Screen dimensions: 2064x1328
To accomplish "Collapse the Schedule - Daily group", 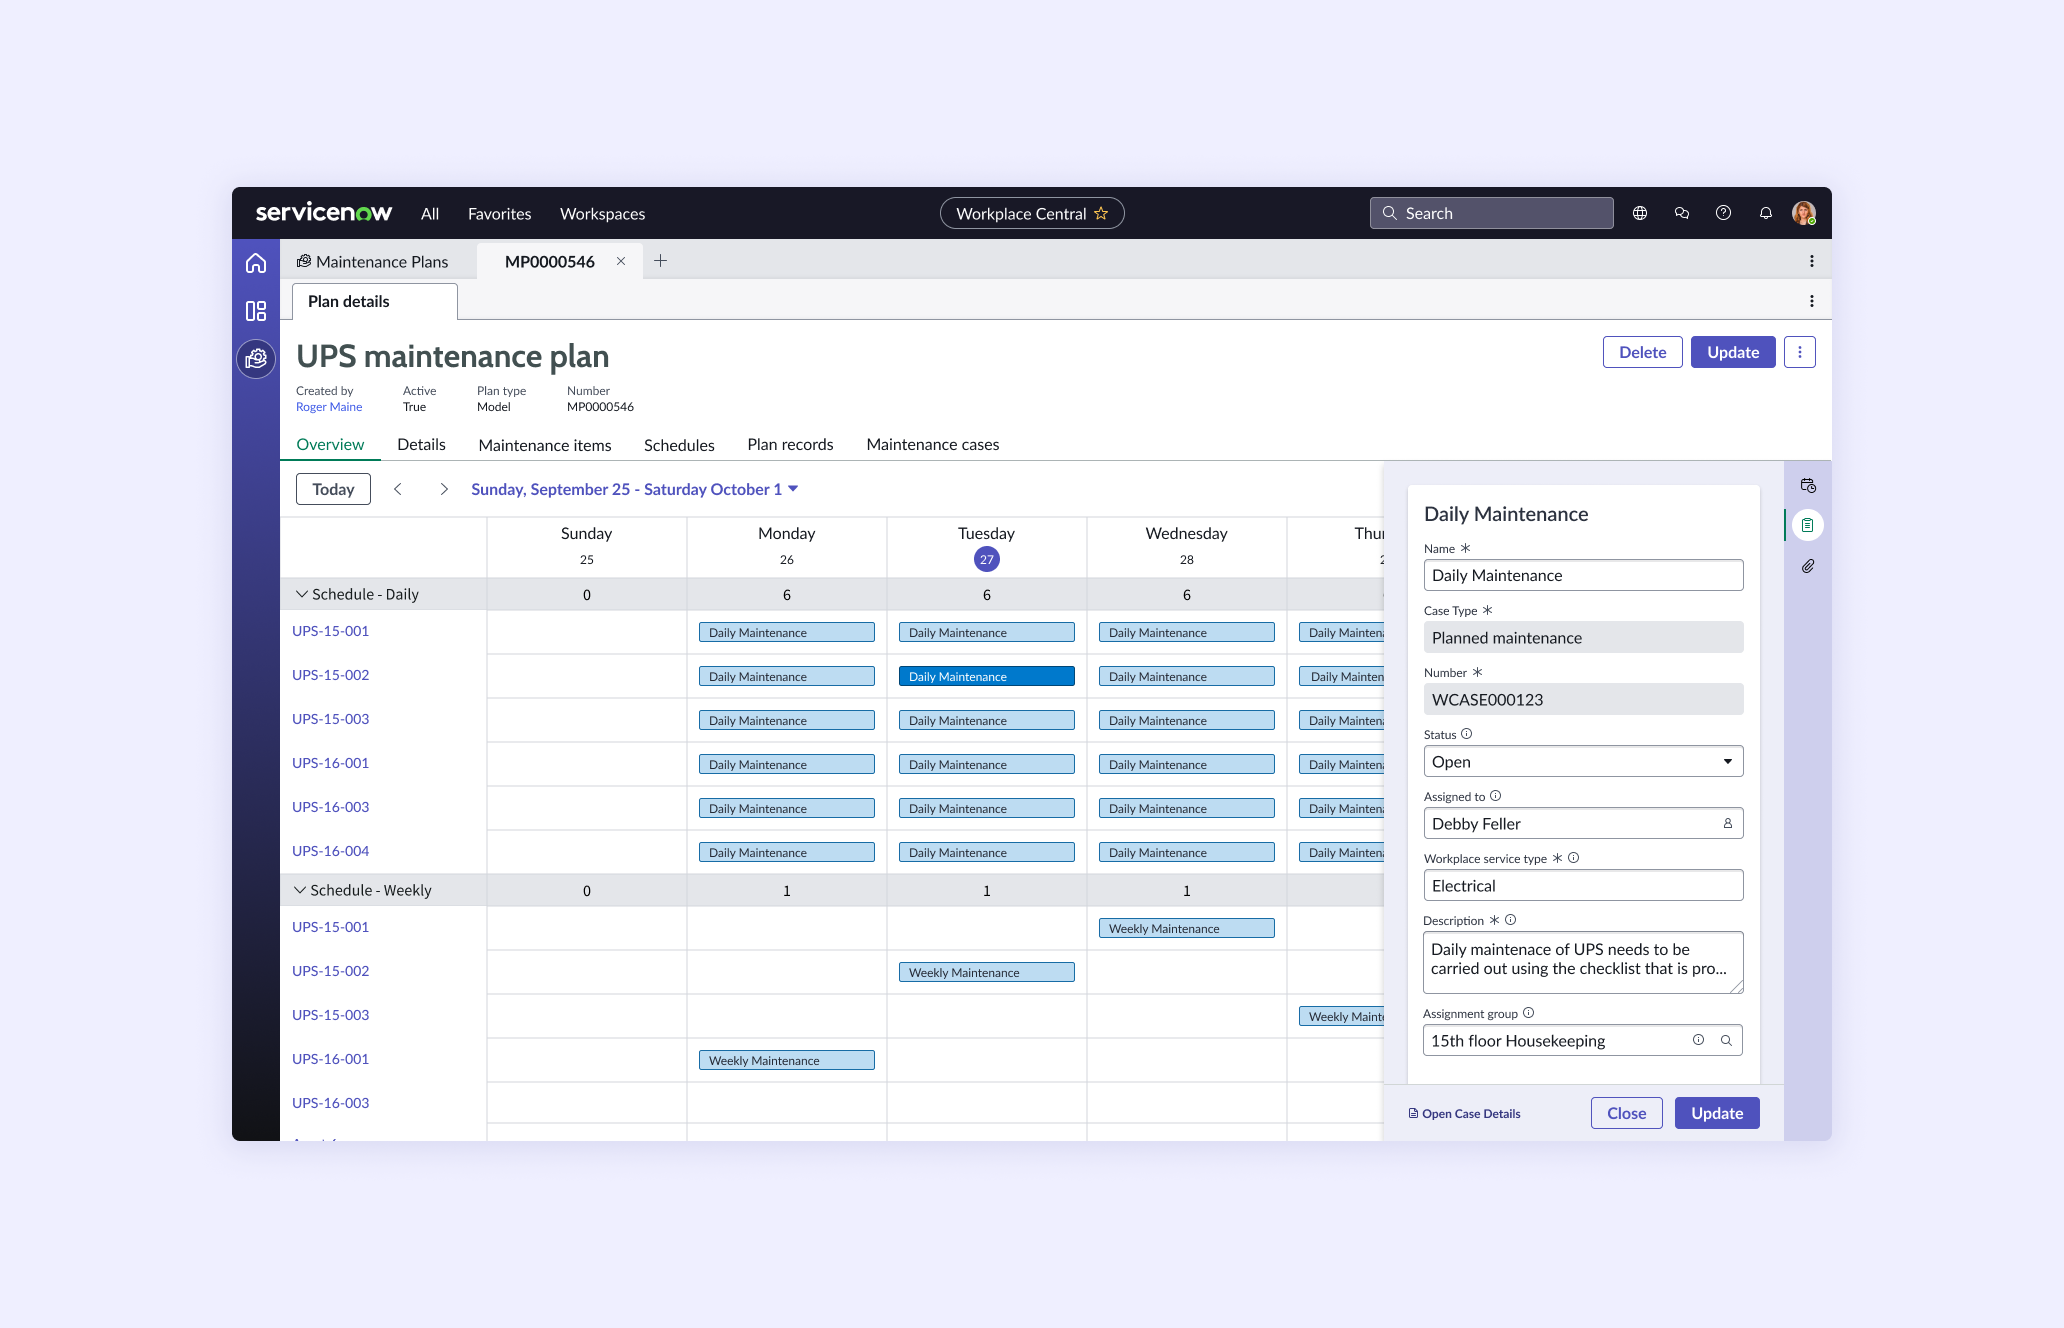I will [x=301, y=594].
